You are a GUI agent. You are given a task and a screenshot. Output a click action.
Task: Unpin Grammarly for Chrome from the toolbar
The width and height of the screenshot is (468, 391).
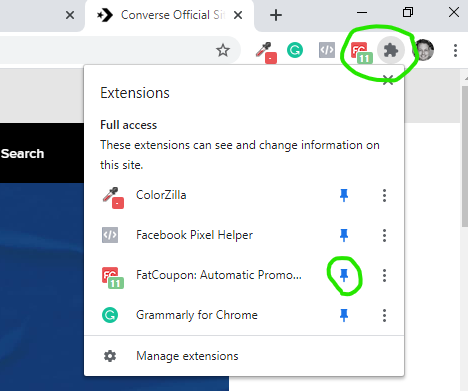coord(344,315)
